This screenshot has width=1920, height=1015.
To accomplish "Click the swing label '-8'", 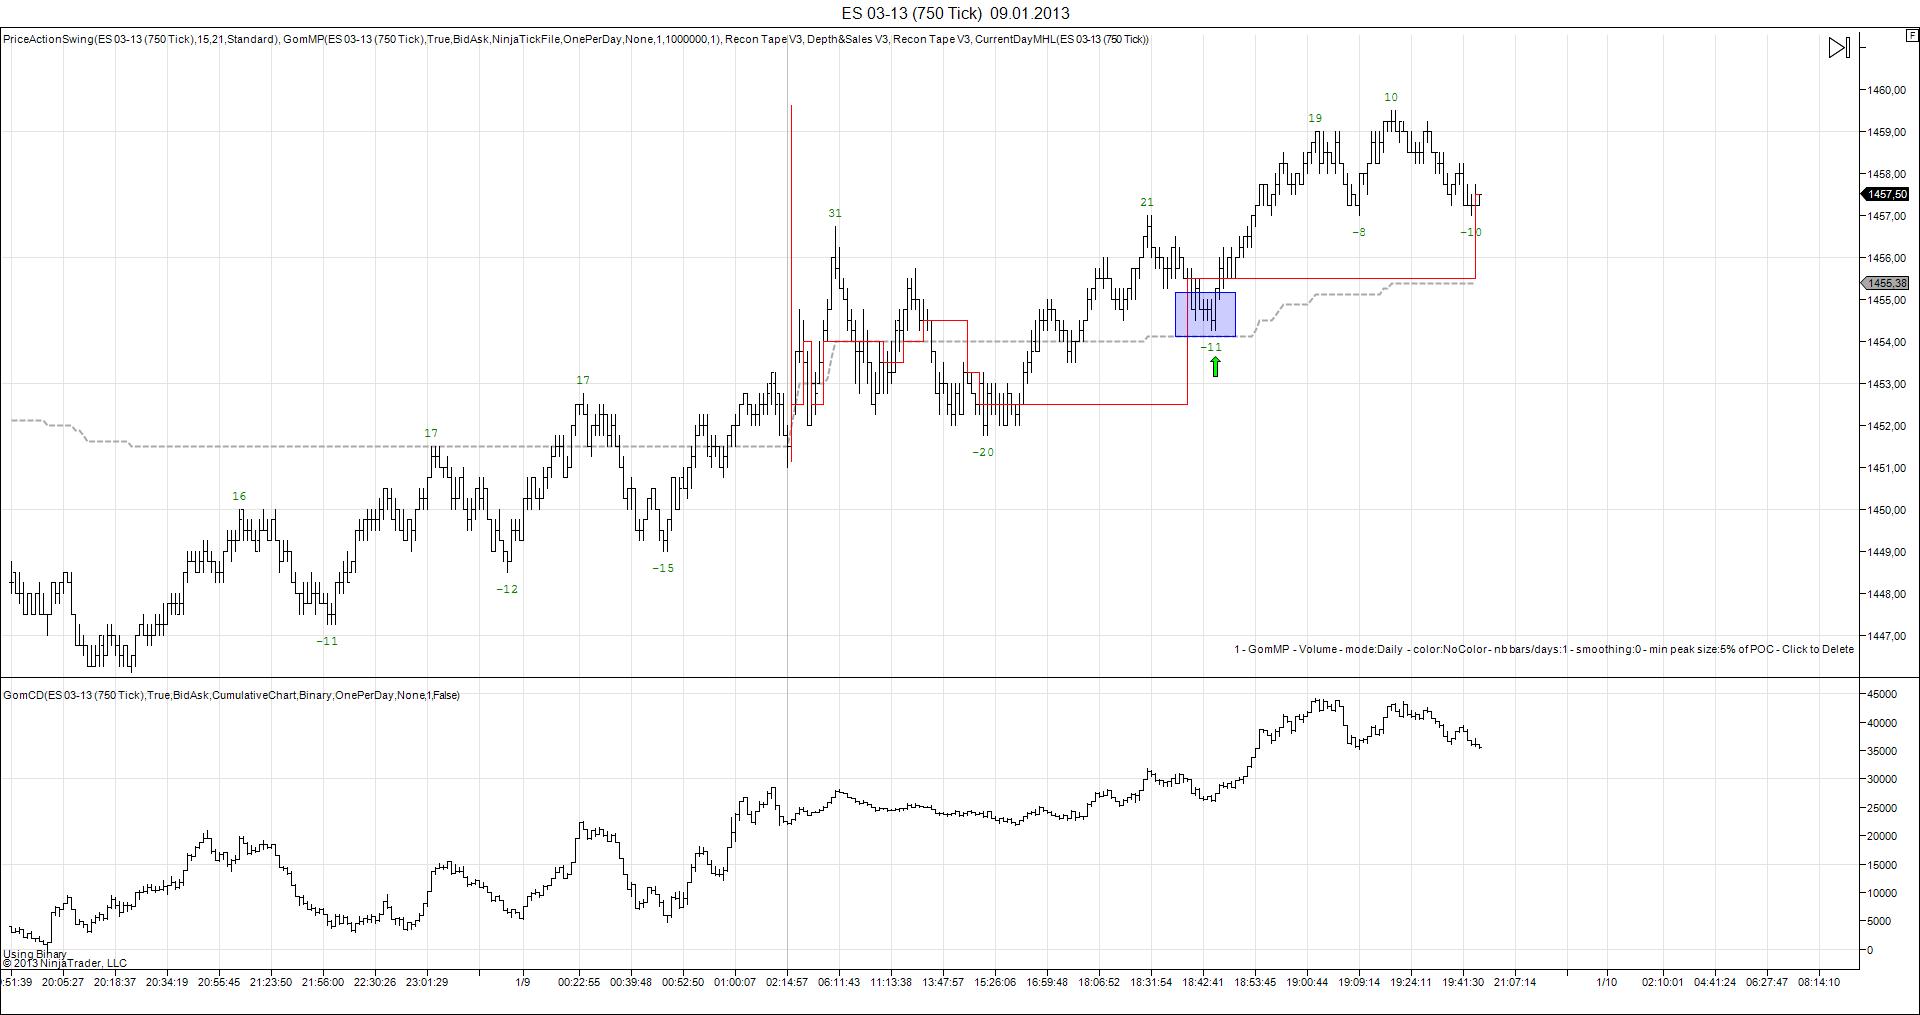I will pyautogui.click(x=1358, y=232).
